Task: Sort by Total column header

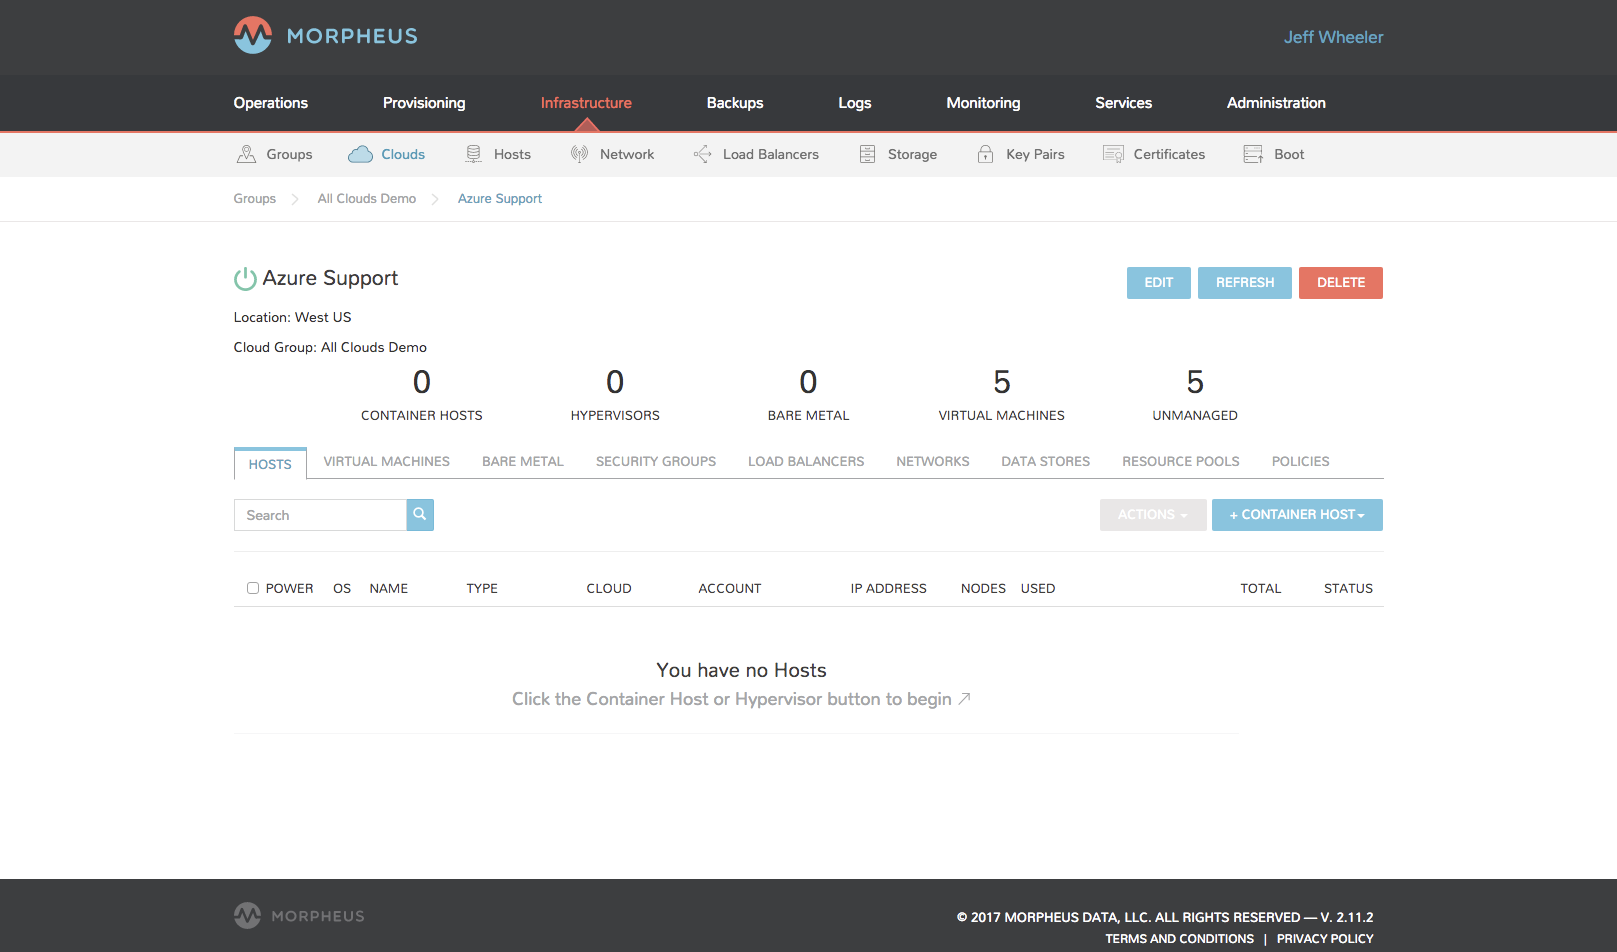Action: (1261, 588)
